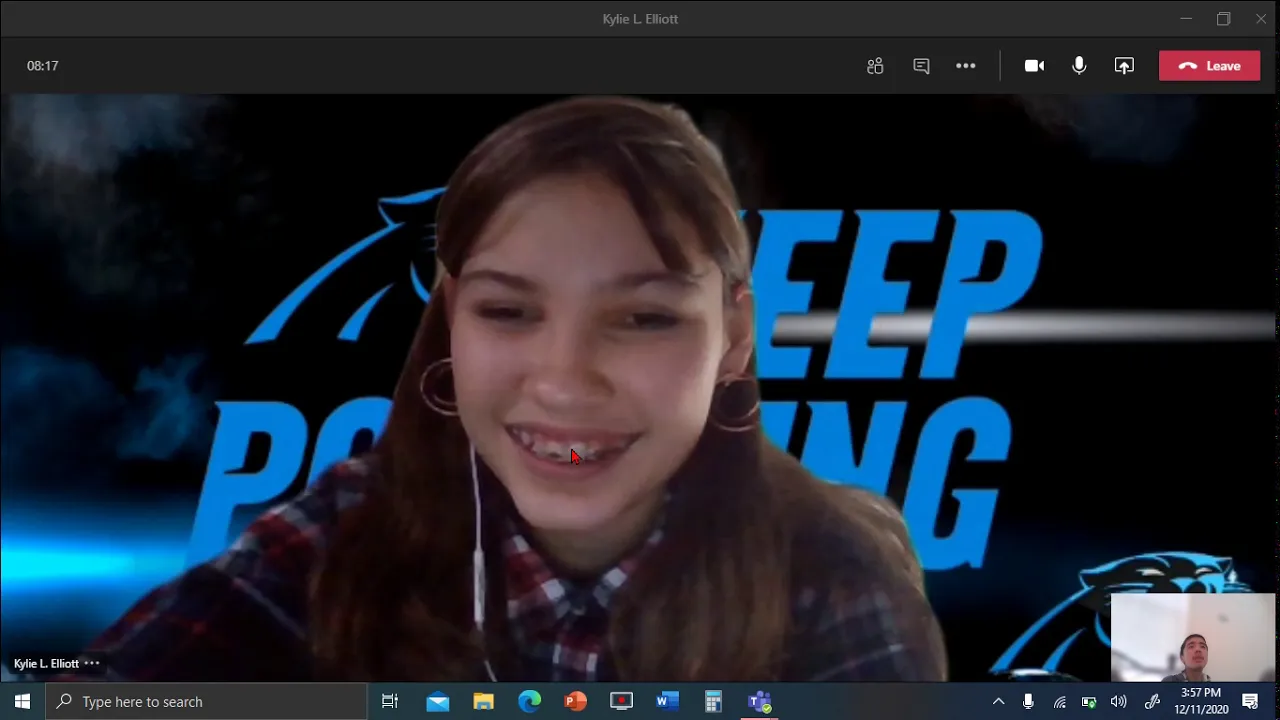Open the Windows Ink Workspace pen icon
This screenshot has width=1280, height=720.
pos(1152,701)
